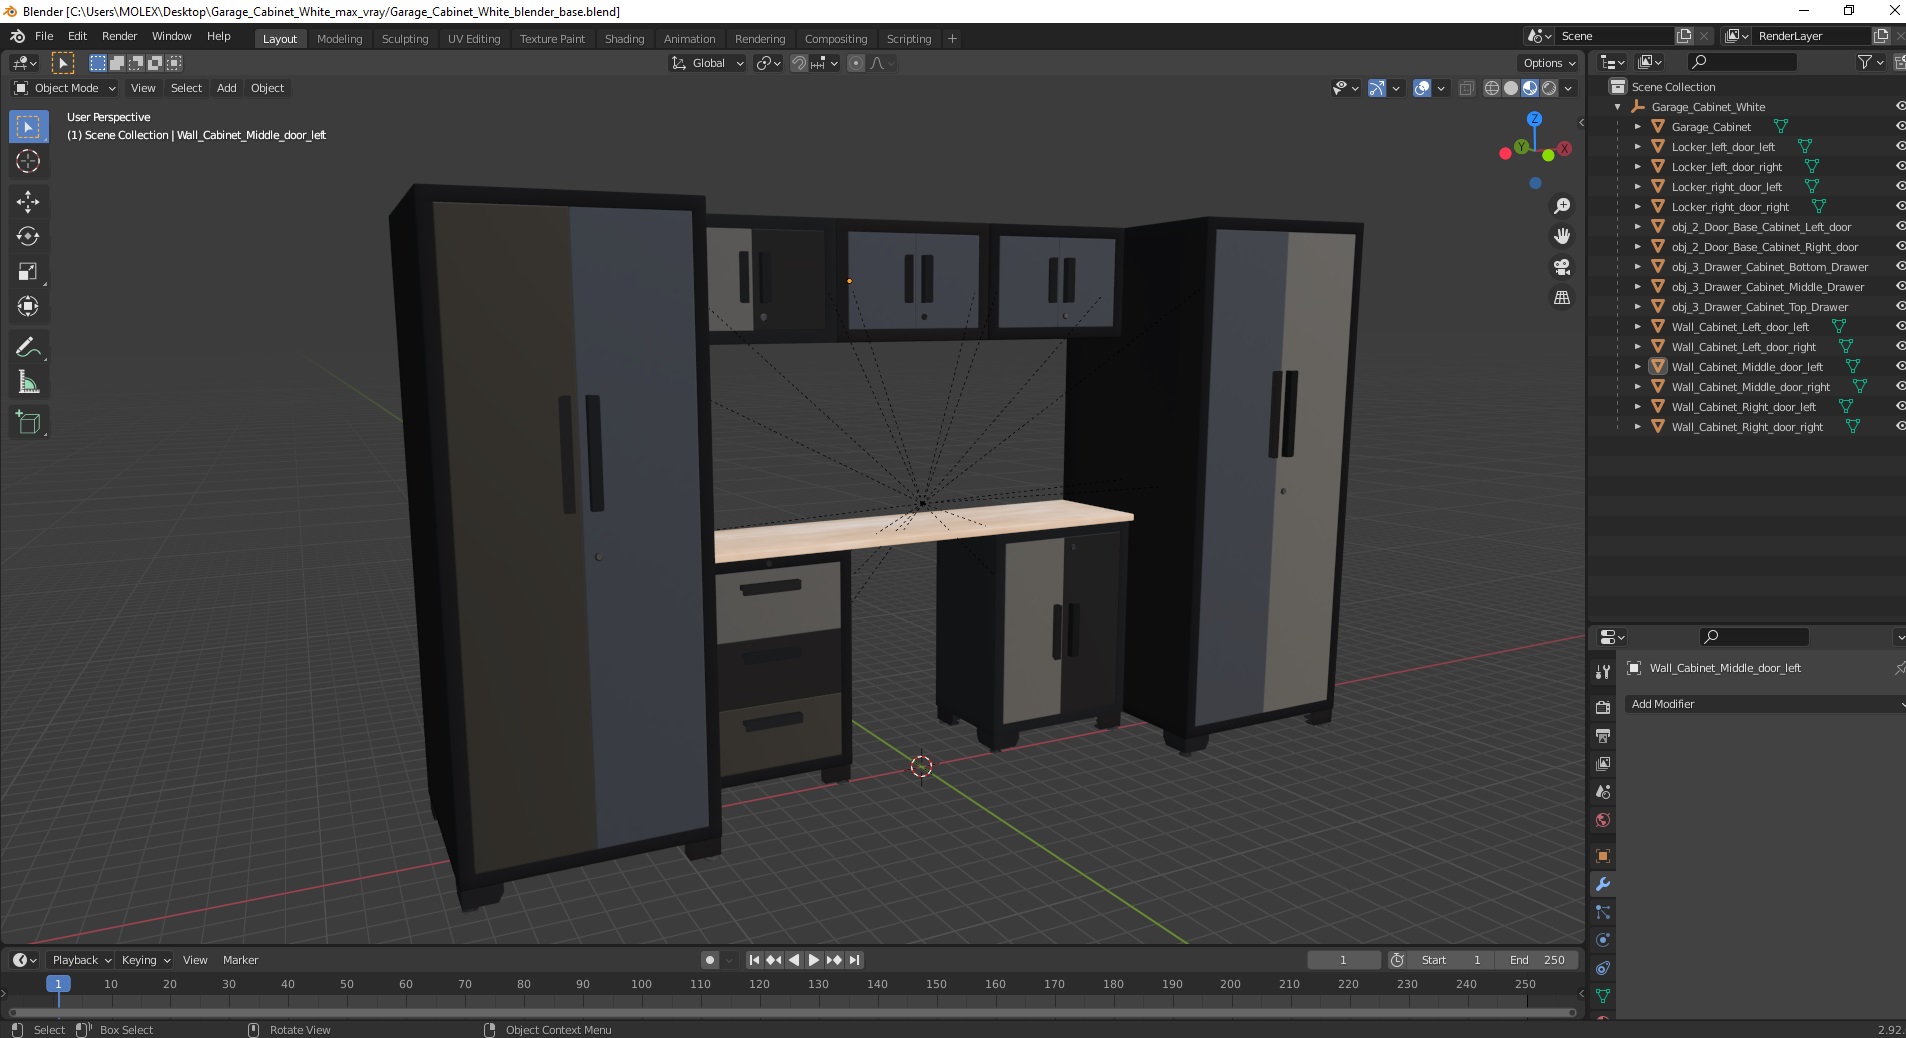The width and height of the screenshot is (1906, 1038).
Task: Open the Output properties tab
Action: 1603,735
